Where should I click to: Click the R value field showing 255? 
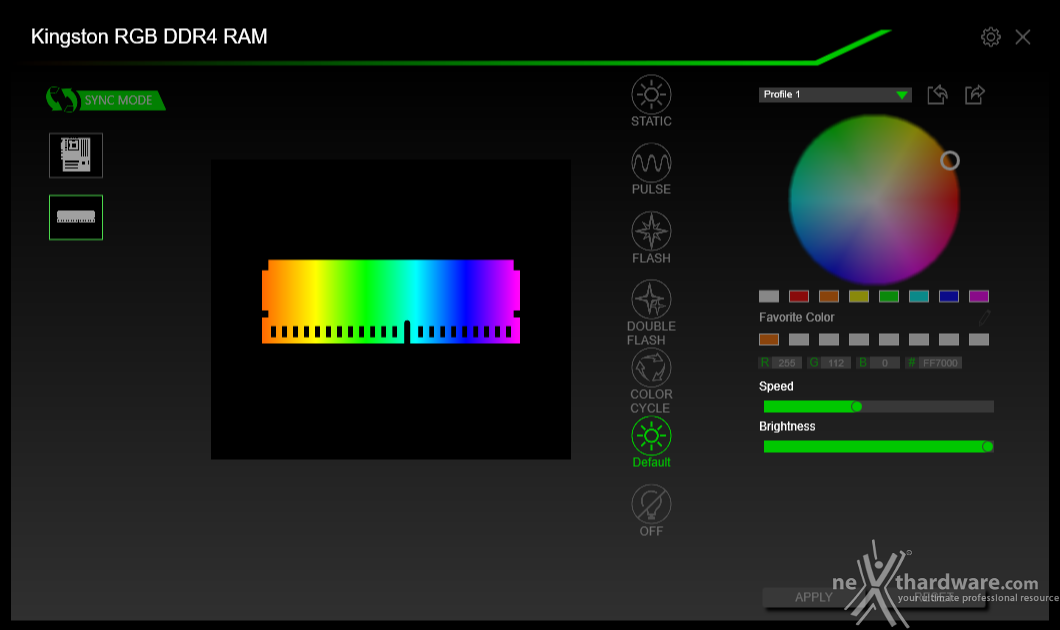(787, 363)
